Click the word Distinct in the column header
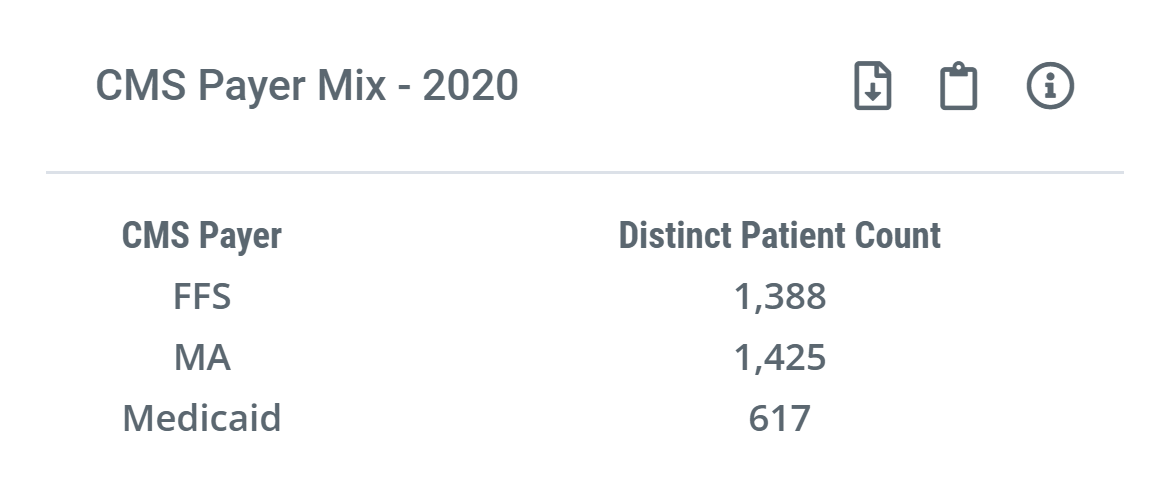 point(675,236)
